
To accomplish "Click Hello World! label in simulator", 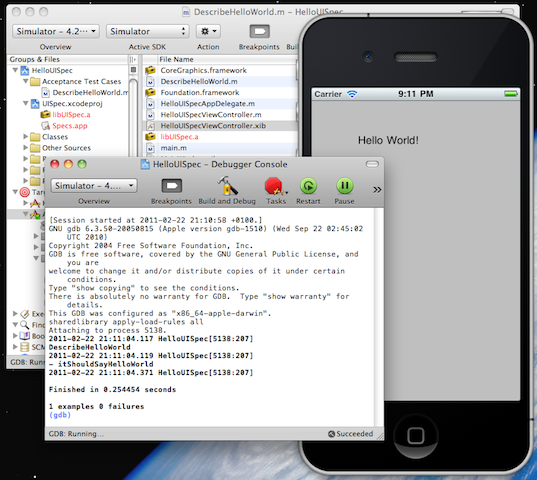I will pos(388,140).
